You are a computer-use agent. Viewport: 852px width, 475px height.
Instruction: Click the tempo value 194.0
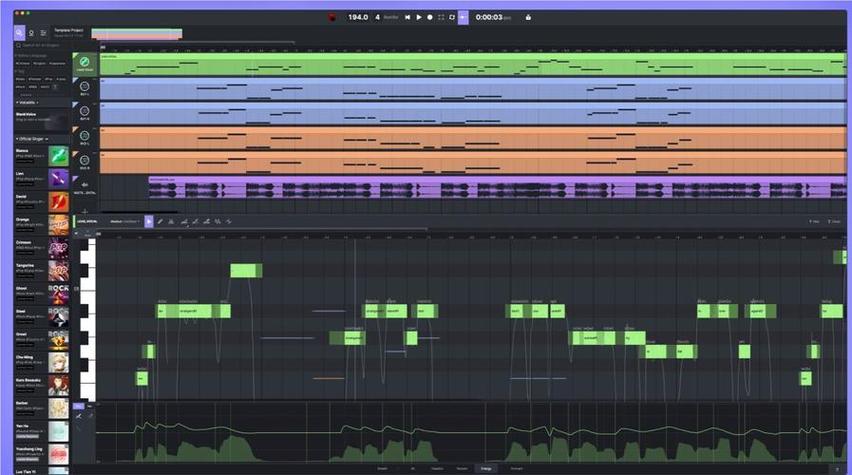pos(358,17)
